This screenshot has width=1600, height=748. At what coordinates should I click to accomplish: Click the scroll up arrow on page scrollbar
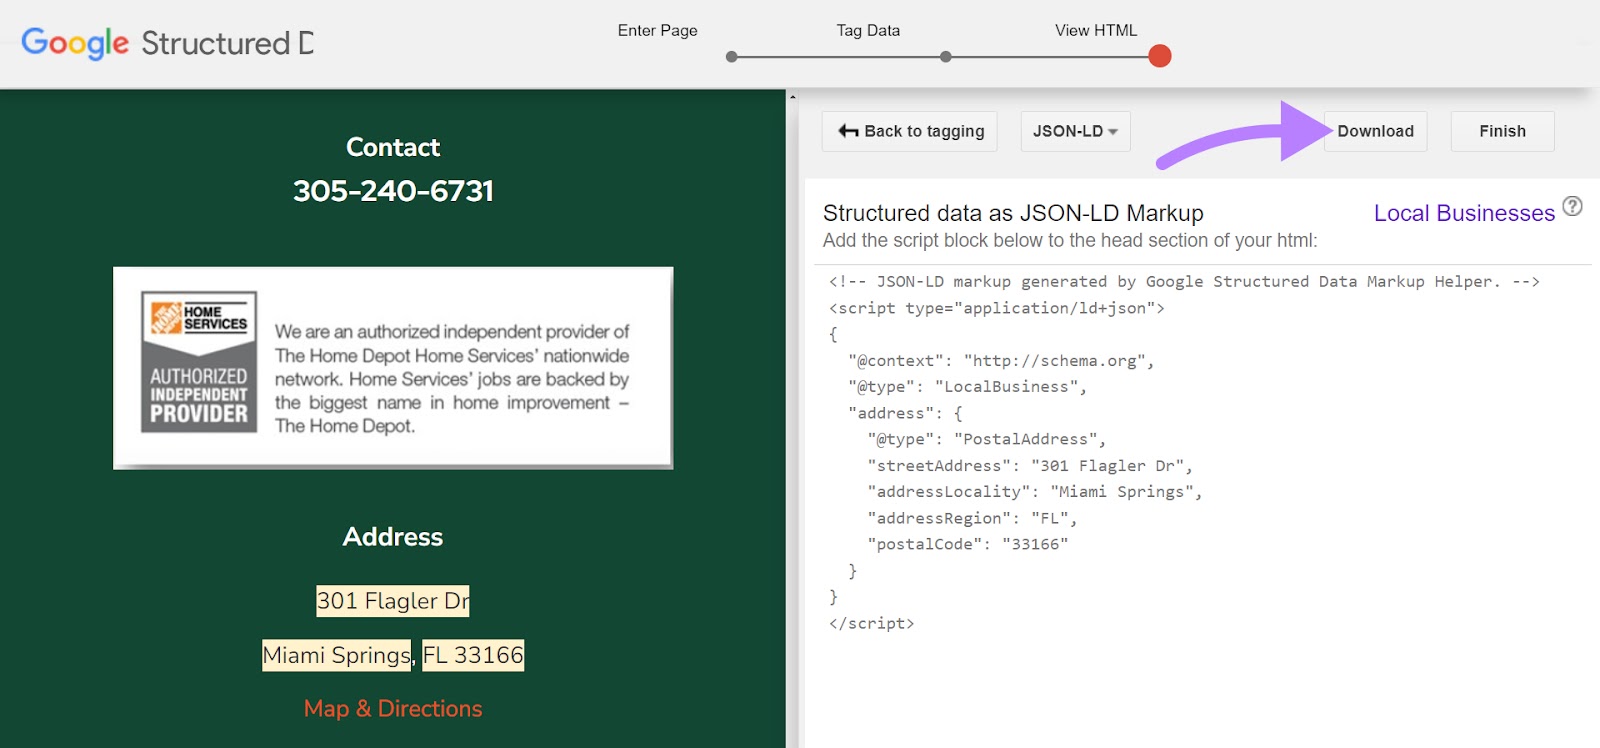793,97
